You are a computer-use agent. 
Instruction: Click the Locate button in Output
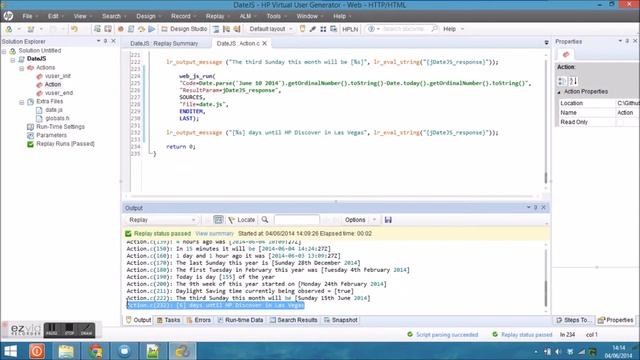[242, 220]
